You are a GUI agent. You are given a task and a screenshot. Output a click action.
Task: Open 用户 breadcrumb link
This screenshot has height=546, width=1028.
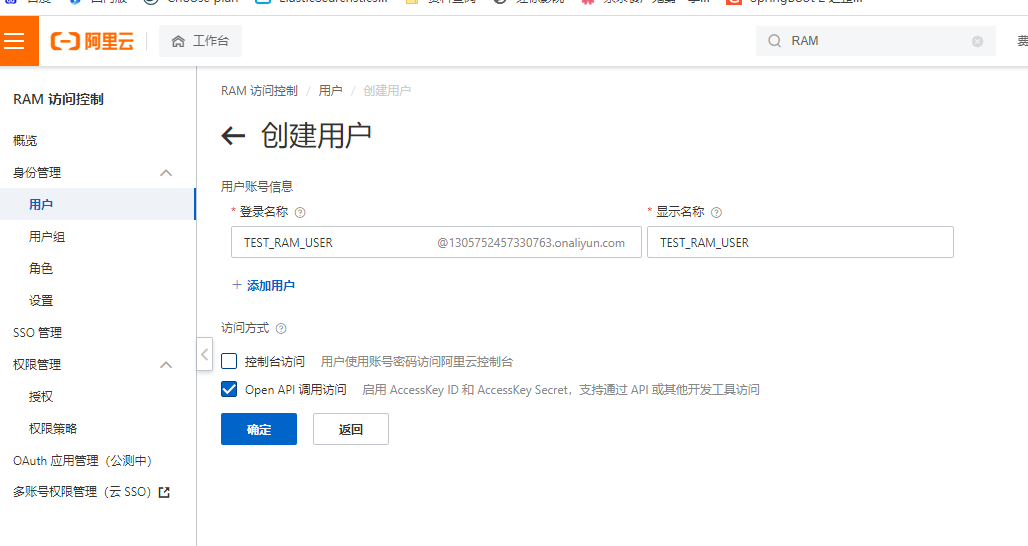click(x=330, y=90)
